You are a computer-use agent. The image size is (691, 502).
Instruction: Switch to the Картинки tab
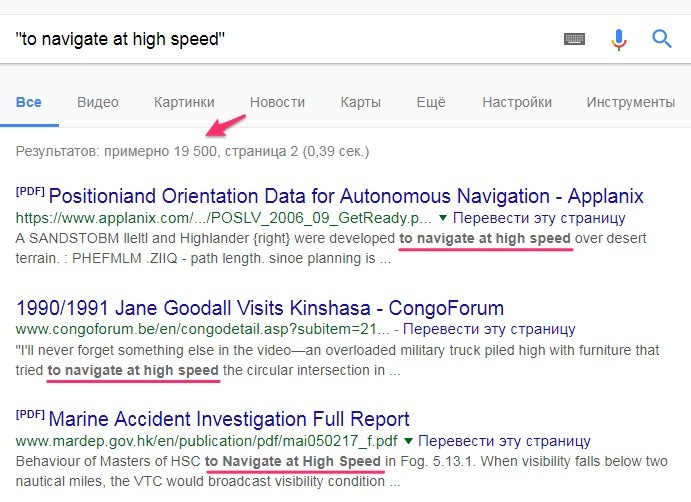click(184, 102)
